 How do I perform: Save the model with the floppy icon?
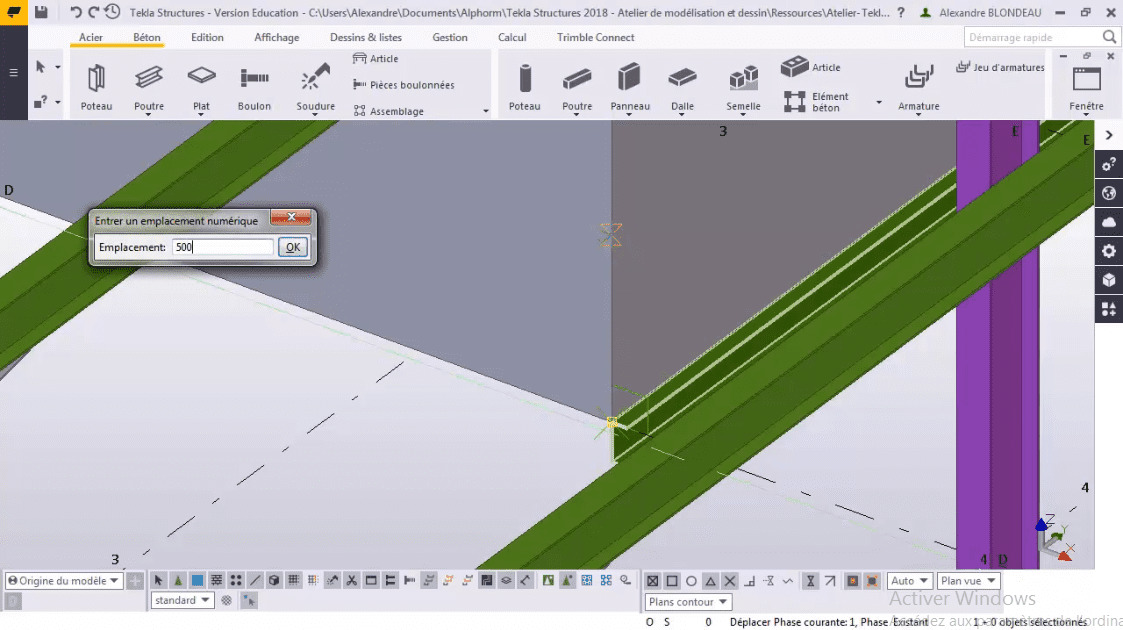click(41, 12)
